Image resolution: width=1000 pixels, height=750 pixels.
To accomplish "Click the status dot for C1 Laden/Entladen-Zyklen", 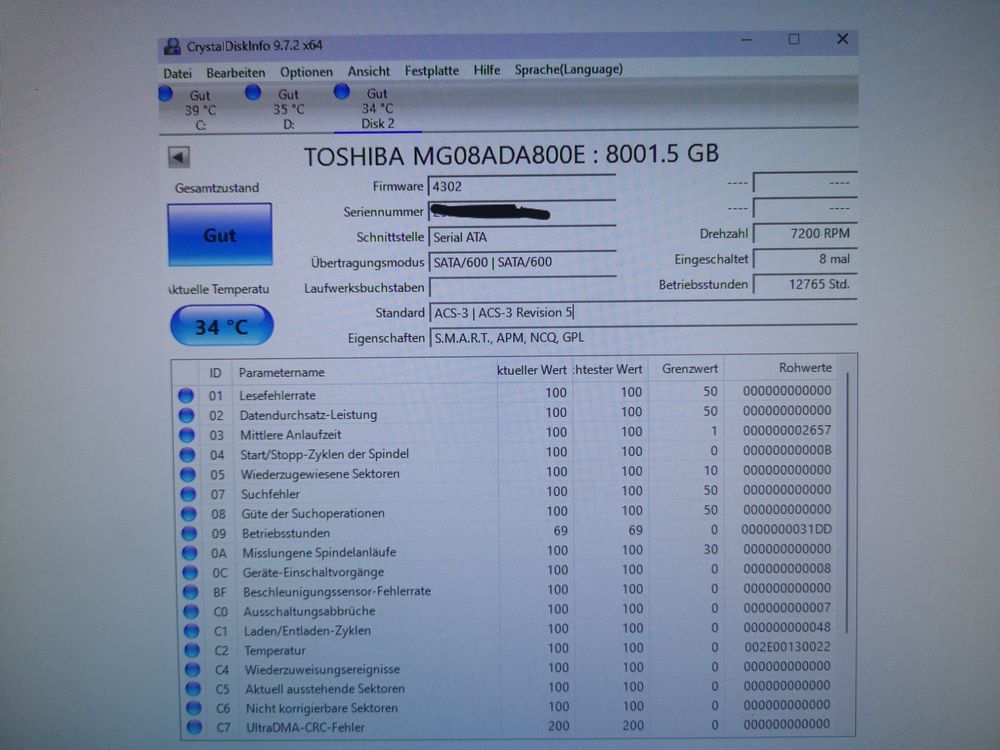I will coord(191,631).
